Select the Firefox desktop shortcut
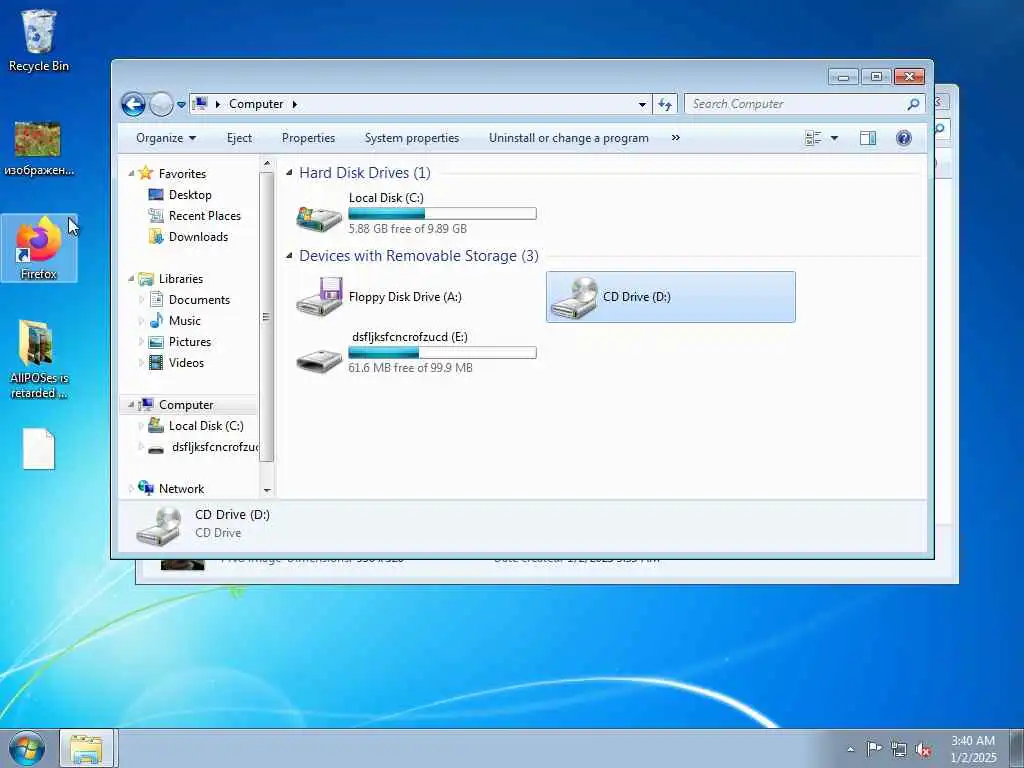The image size is (1024, 768). (x=39, y=248)
